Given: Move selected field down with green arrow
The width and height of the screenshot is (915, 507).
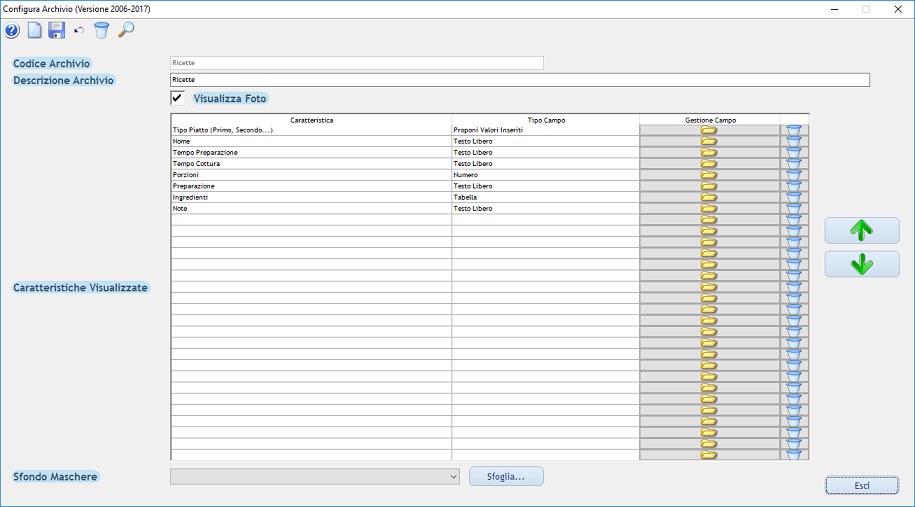Looking at the screenshot, I should click(x=862, y=264).
